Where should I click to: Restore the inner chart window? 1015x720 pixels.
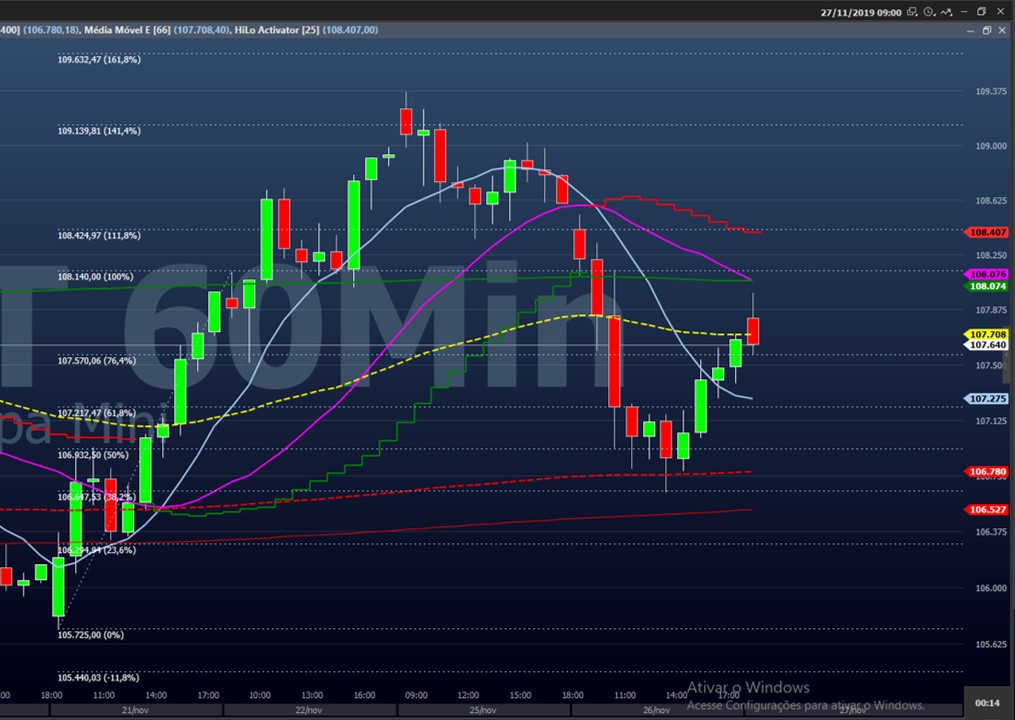point(986,30)
